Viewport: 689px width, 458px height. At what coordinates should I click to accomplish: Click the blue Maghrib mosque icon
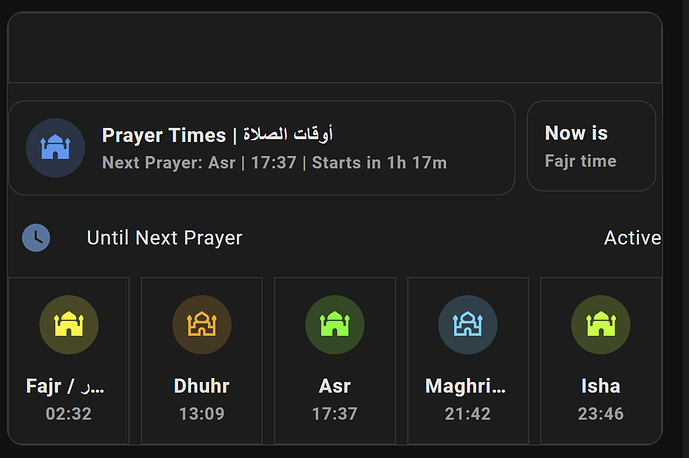(x=467, y=324)
